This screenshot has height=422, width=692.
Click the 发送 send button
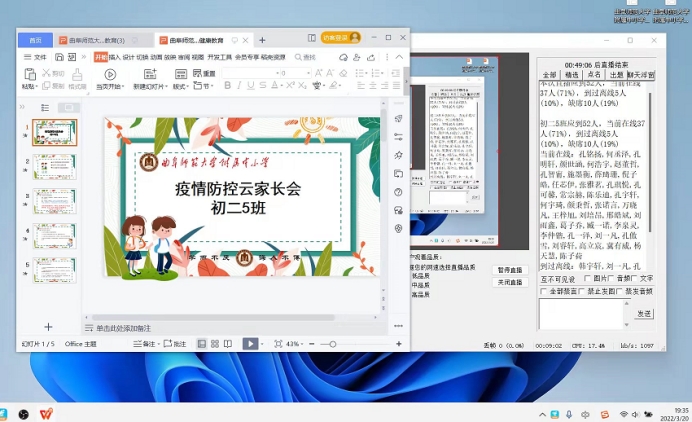click(644, 313)
